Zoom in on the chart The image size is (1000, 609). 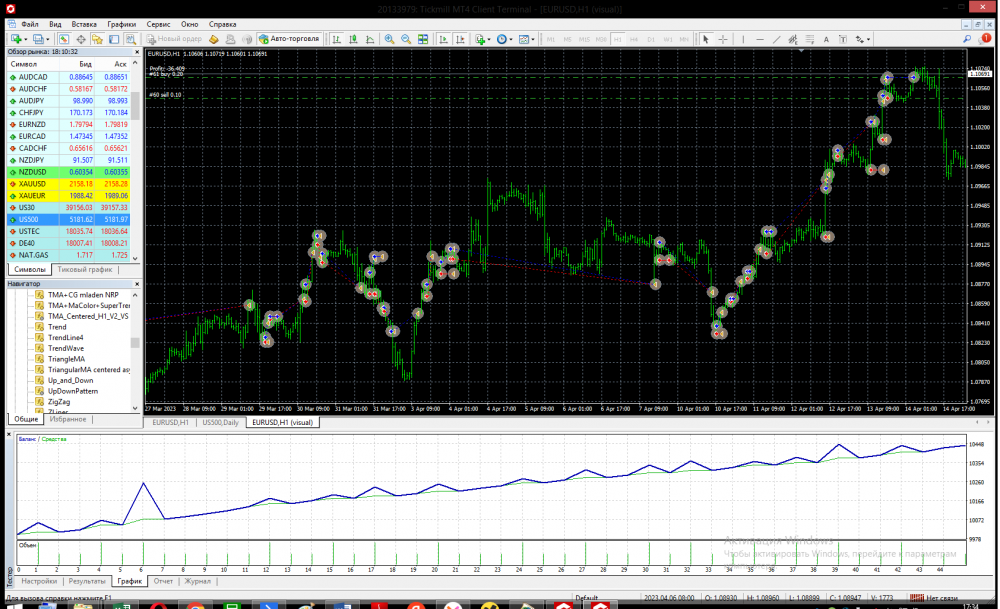click(x=389, y=39)
